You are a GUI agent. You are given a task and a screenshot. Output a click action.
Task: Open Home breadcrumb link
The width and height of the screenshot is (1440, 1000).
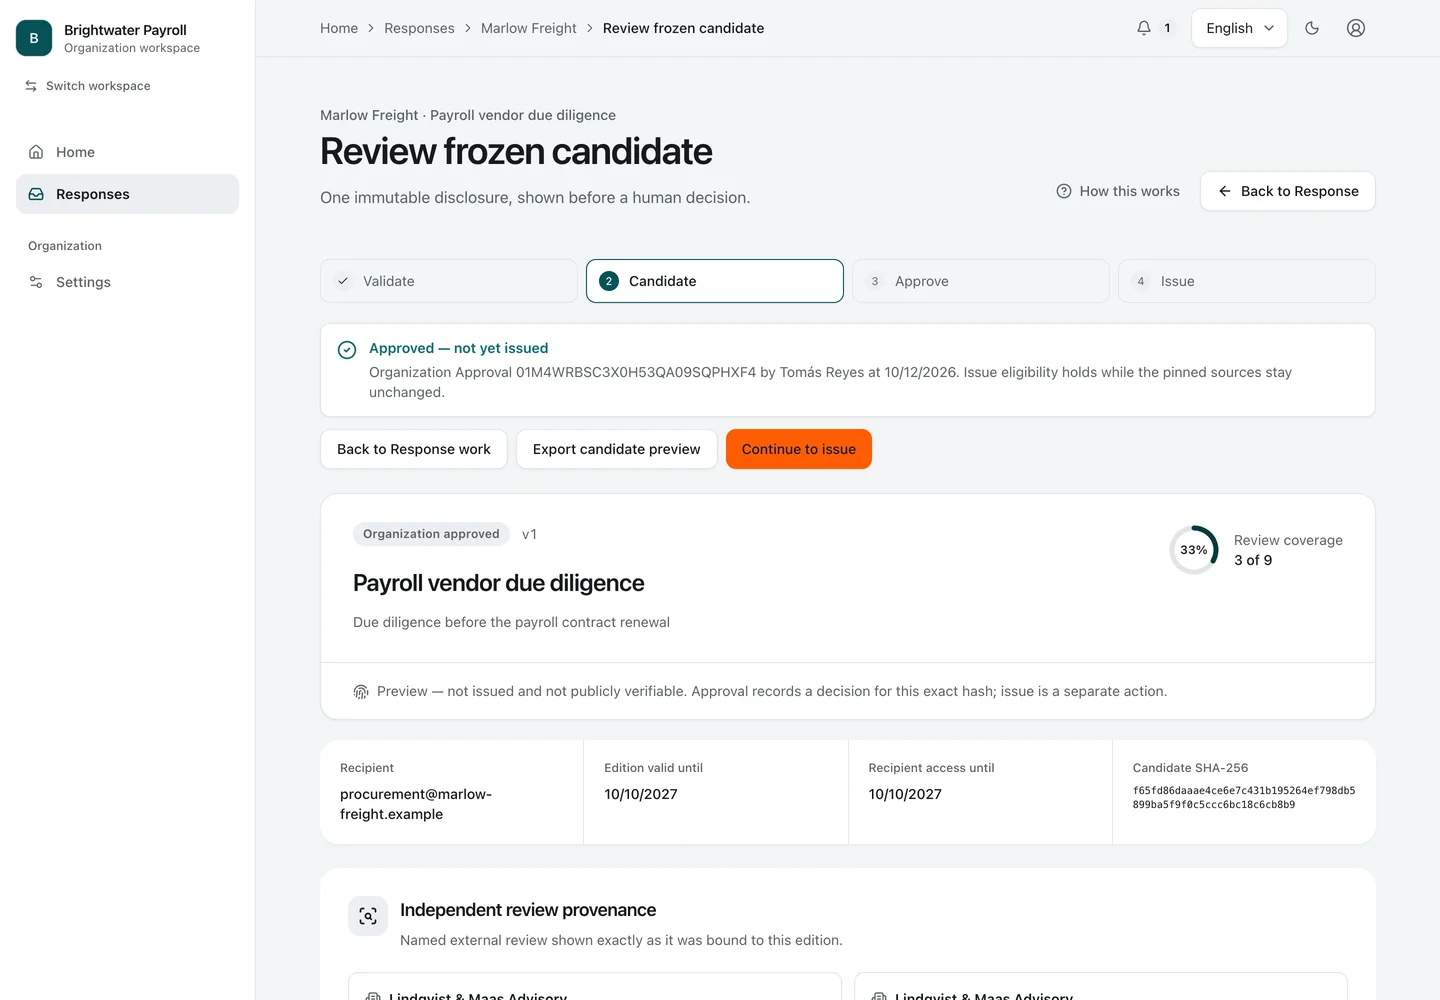point(339,28)
